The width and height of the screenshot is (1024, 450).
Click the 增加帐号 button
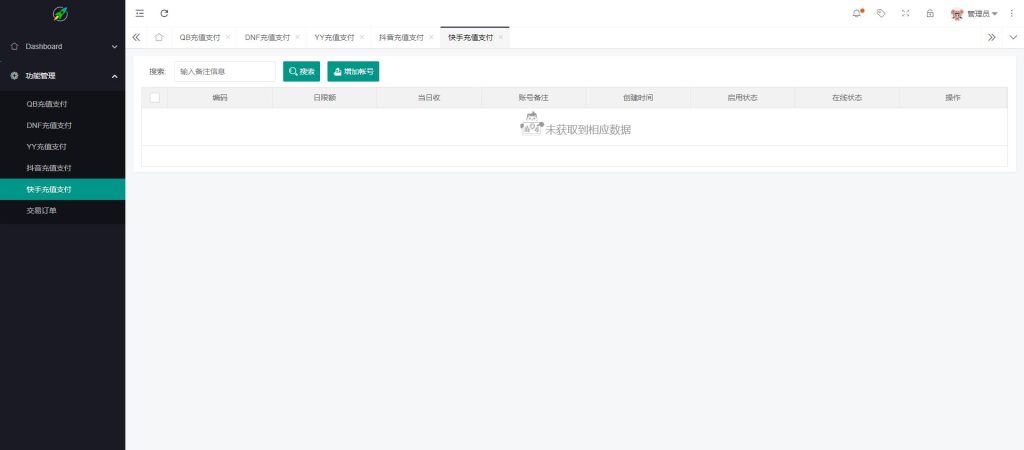click(353, 71)
